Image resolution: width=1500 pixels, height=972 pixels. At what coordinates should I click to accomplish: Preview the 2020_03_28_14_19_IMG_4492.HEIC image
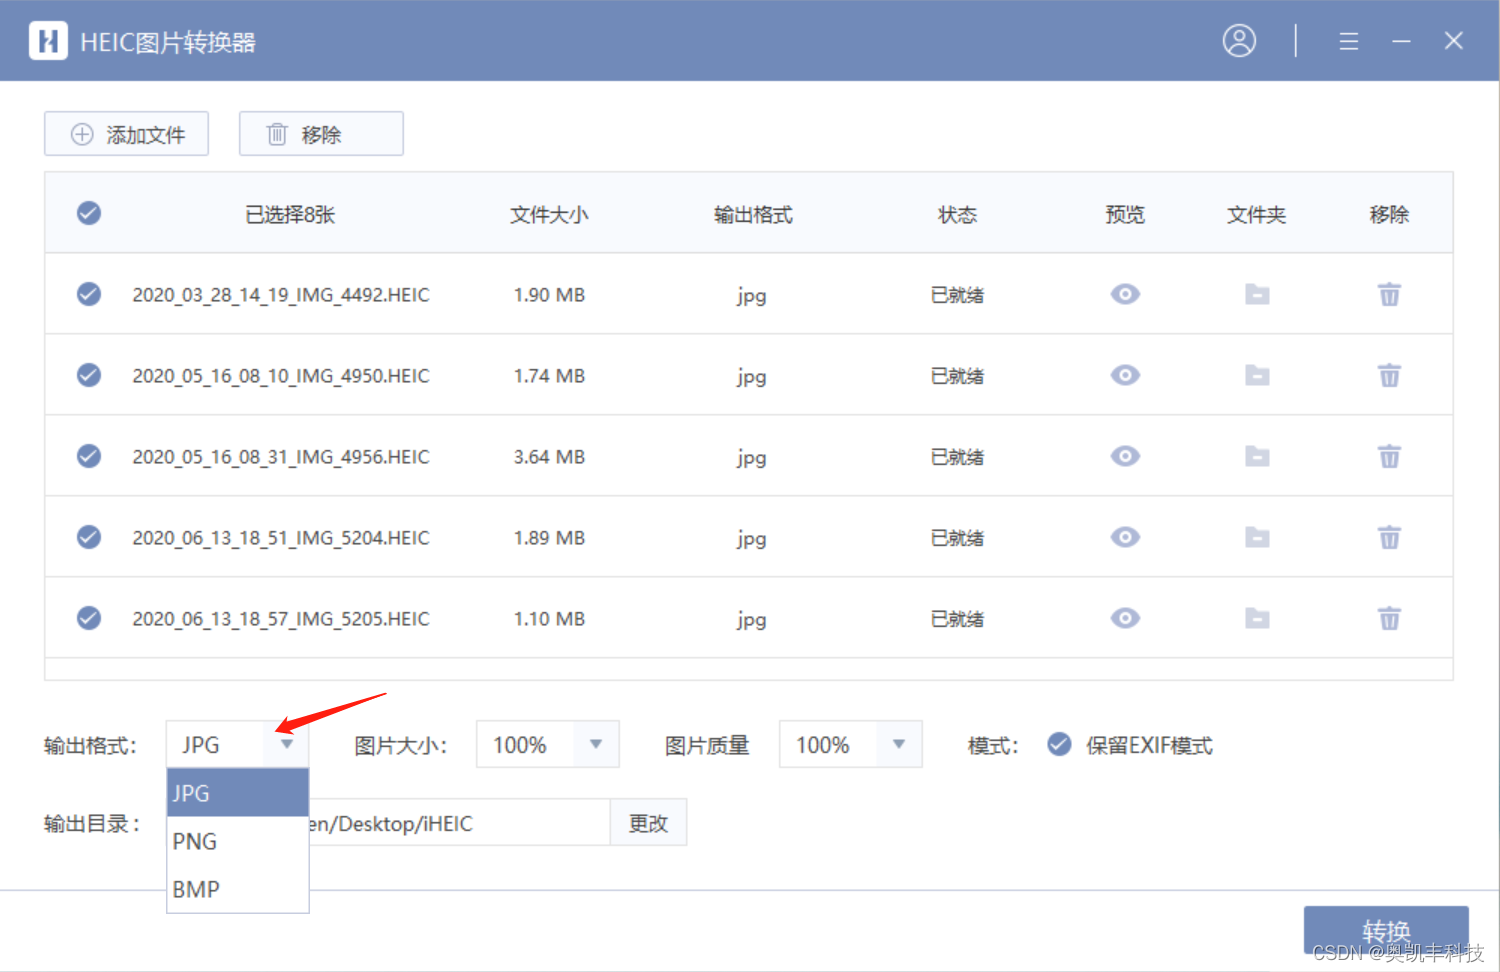click(1124, 294)
